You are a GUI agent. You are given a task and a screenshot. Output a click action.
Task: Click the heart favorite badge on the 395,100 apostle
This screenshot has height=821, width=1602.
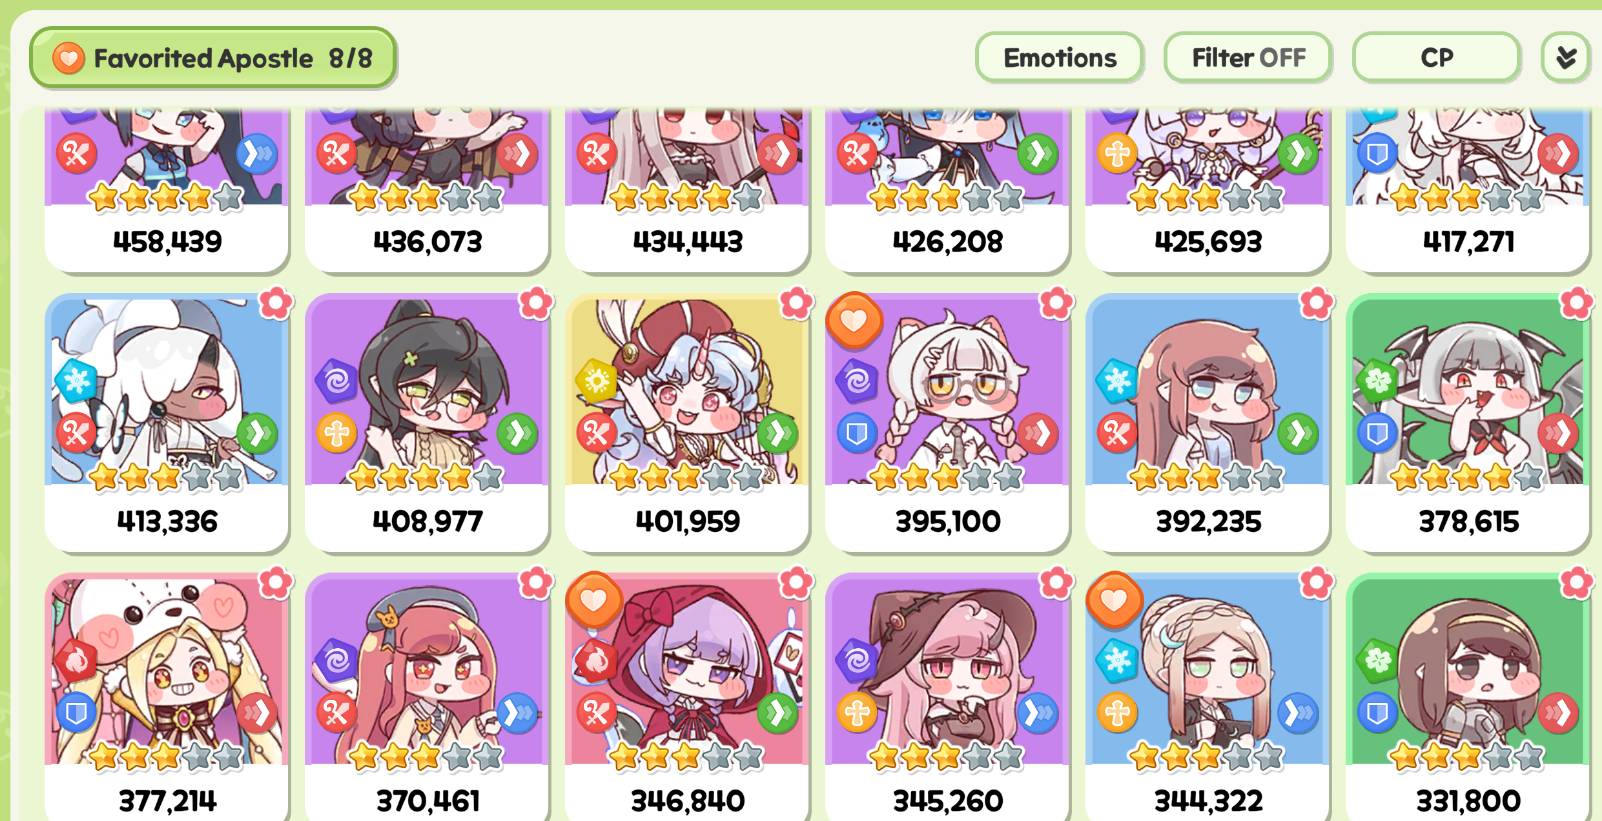click(853, 320)
